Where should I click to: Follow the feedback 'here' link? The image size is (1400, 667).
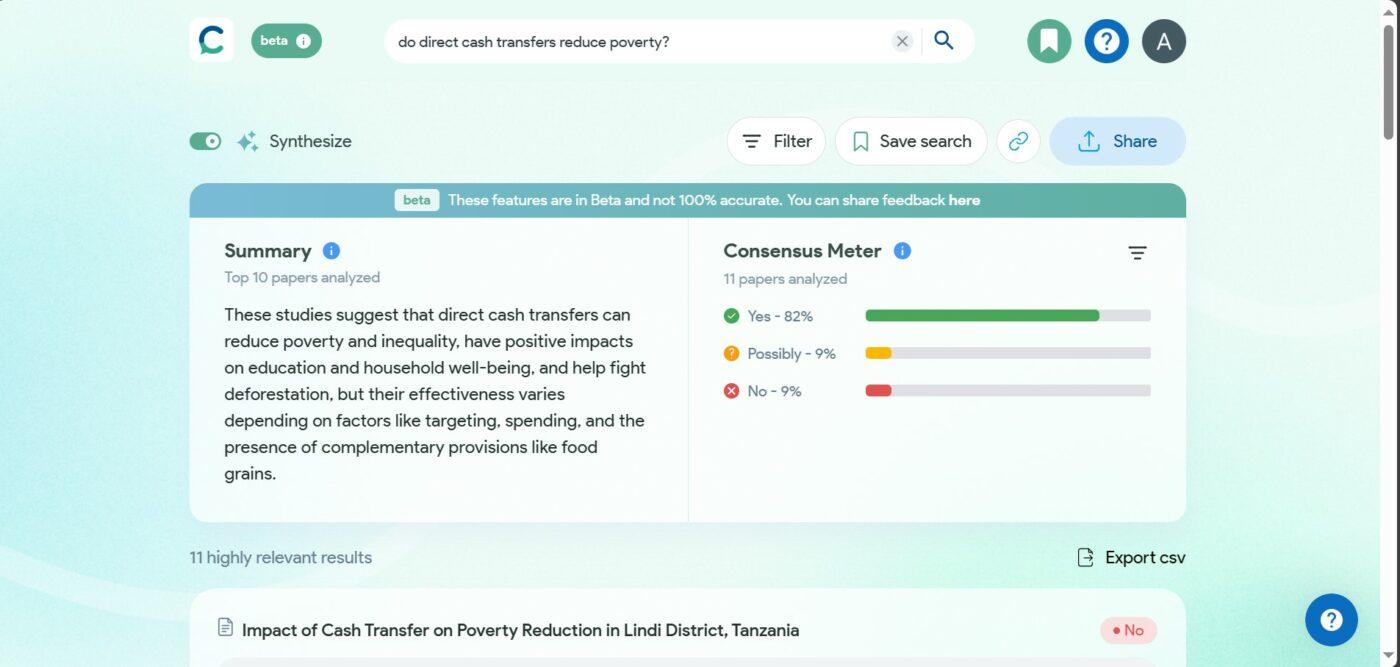[x=964, y=200]
